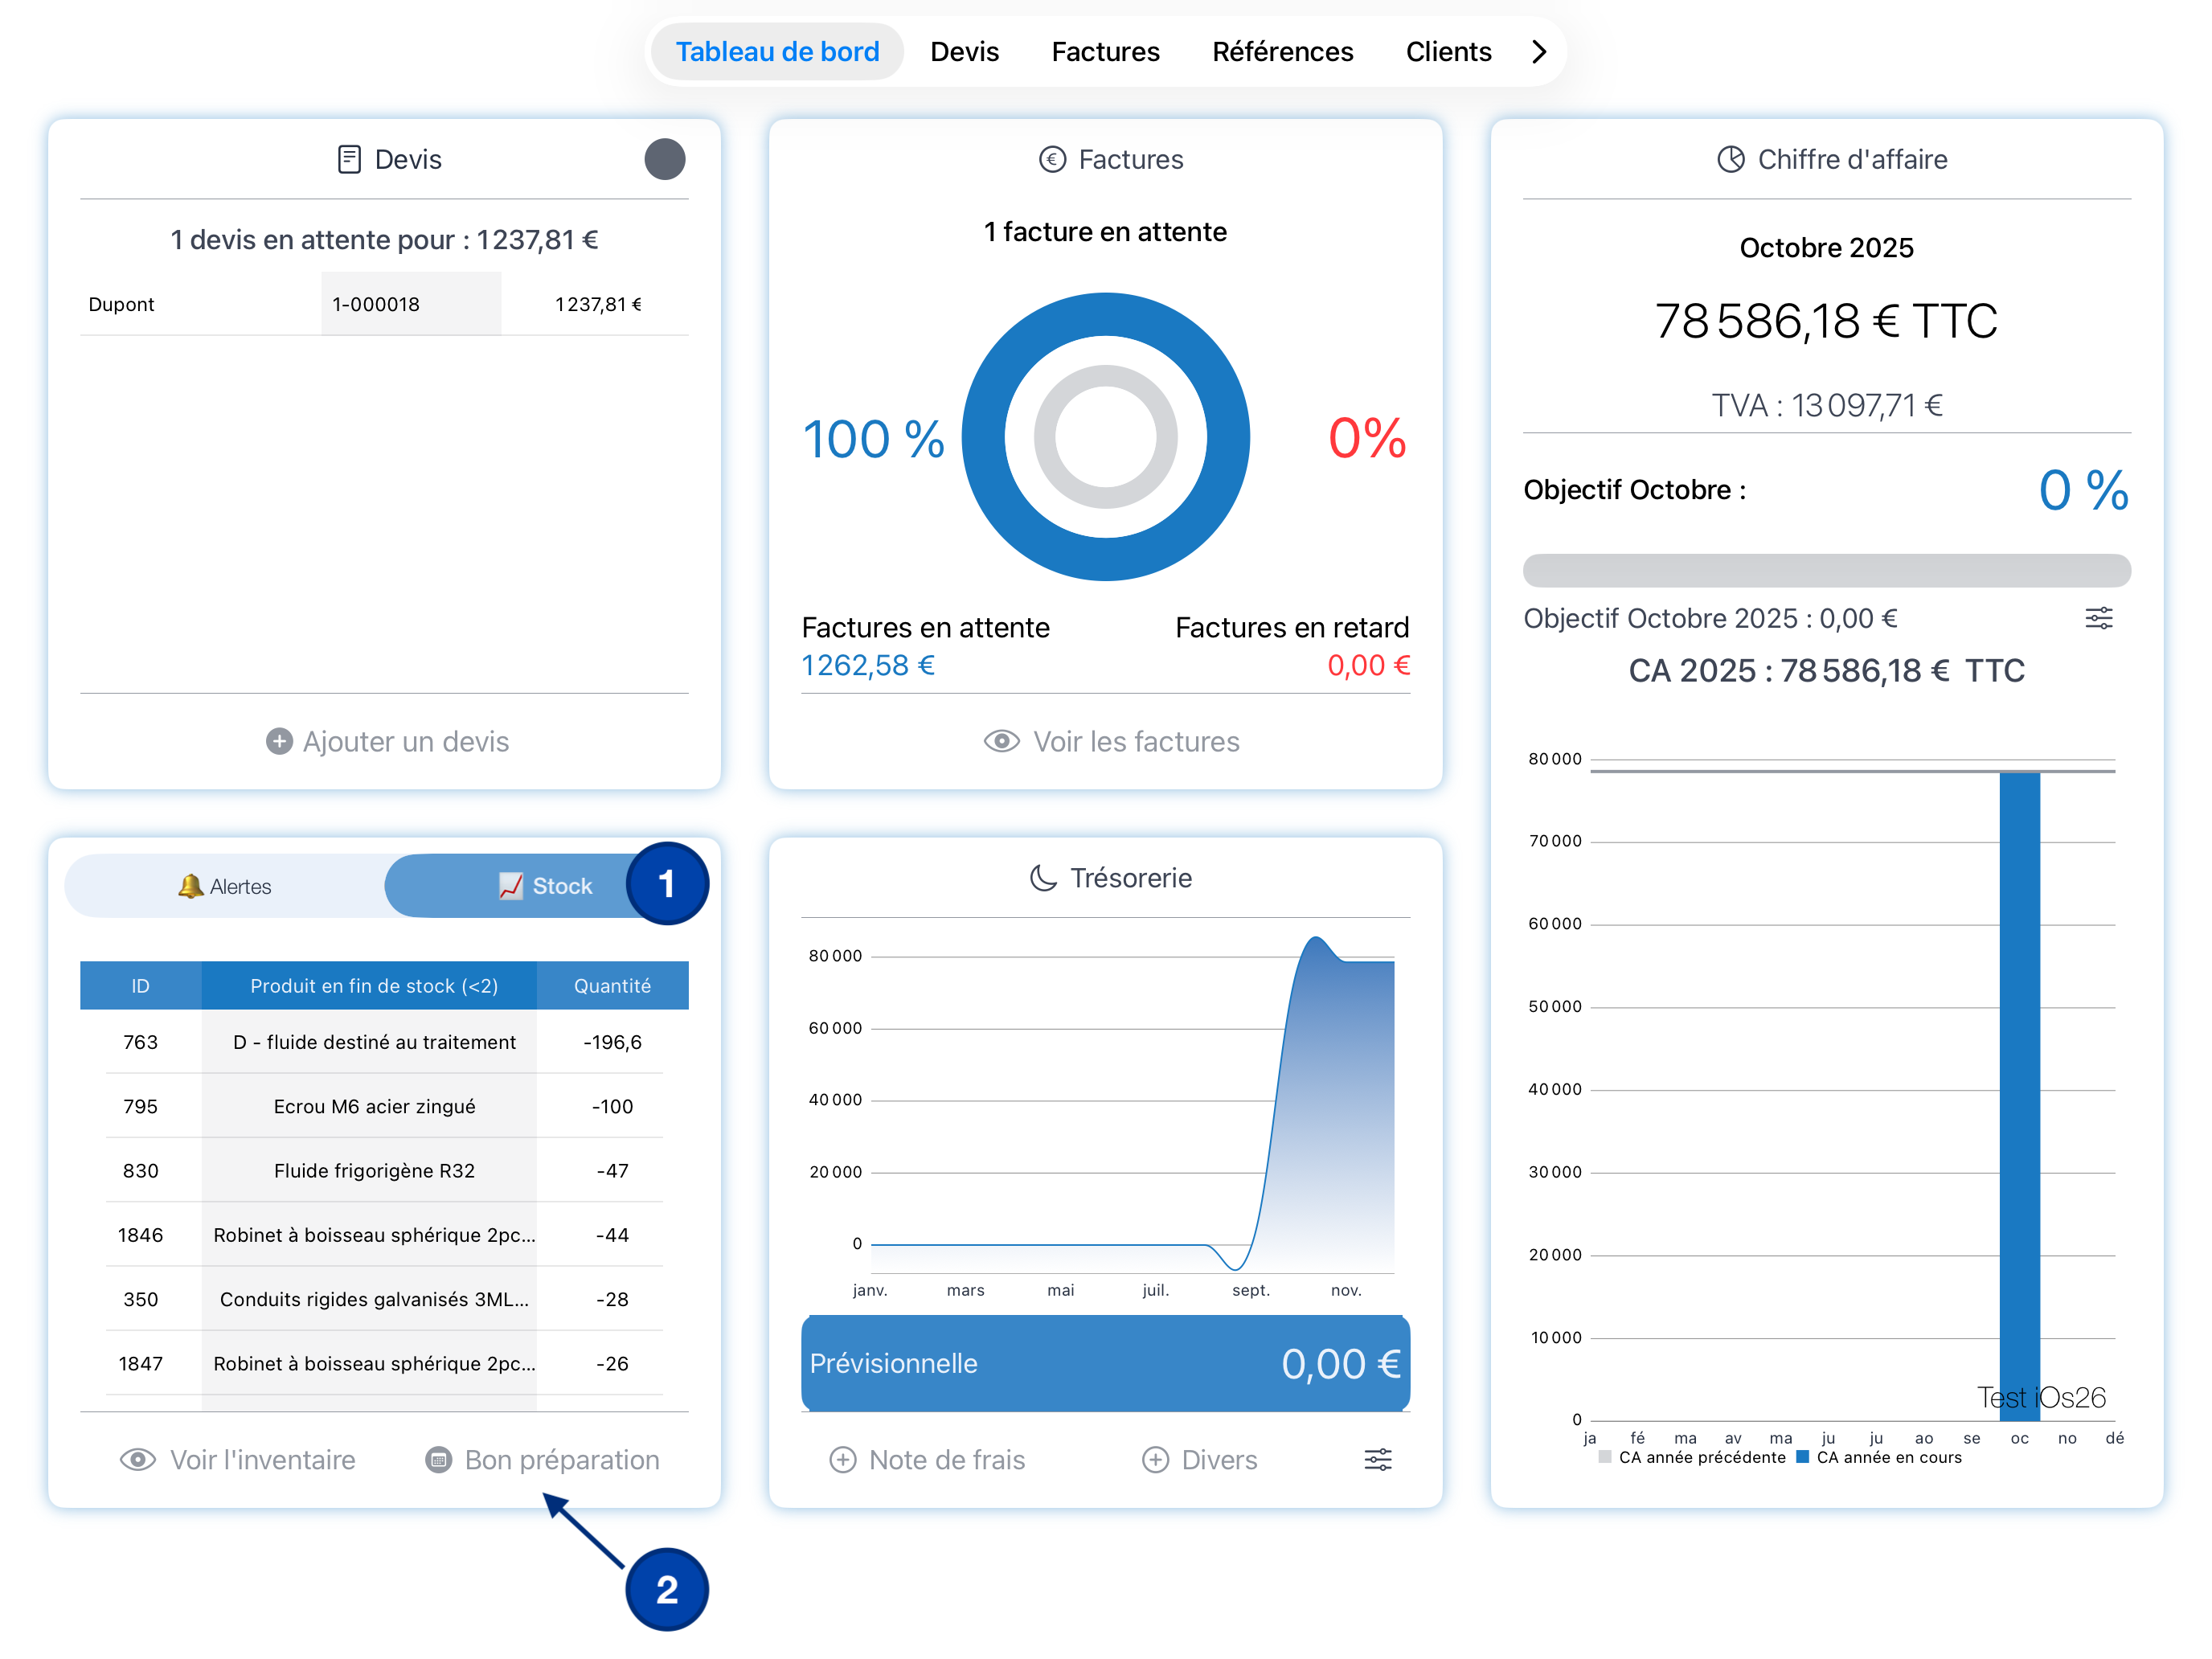The image size is (2212, 1659).
Task: Click the eye icon for Voir l'inventaire
Action: coord(138,1459)
